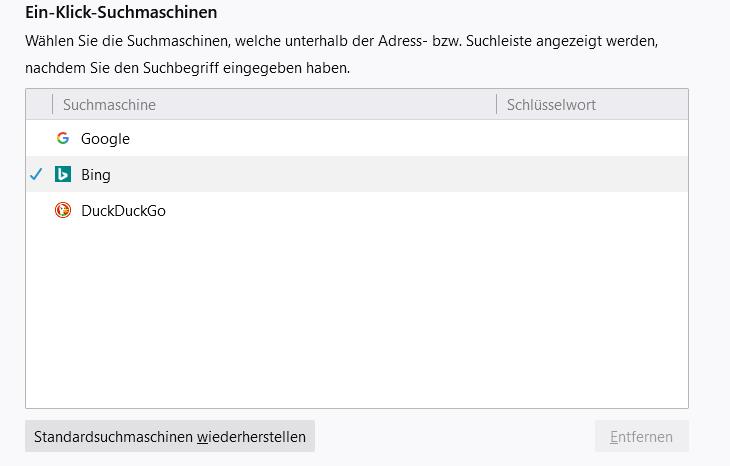Screen dimensions: 730x466
Task: Click the Schlüsselwort cell for DuckDuckGo
Action: pos(590,210)
